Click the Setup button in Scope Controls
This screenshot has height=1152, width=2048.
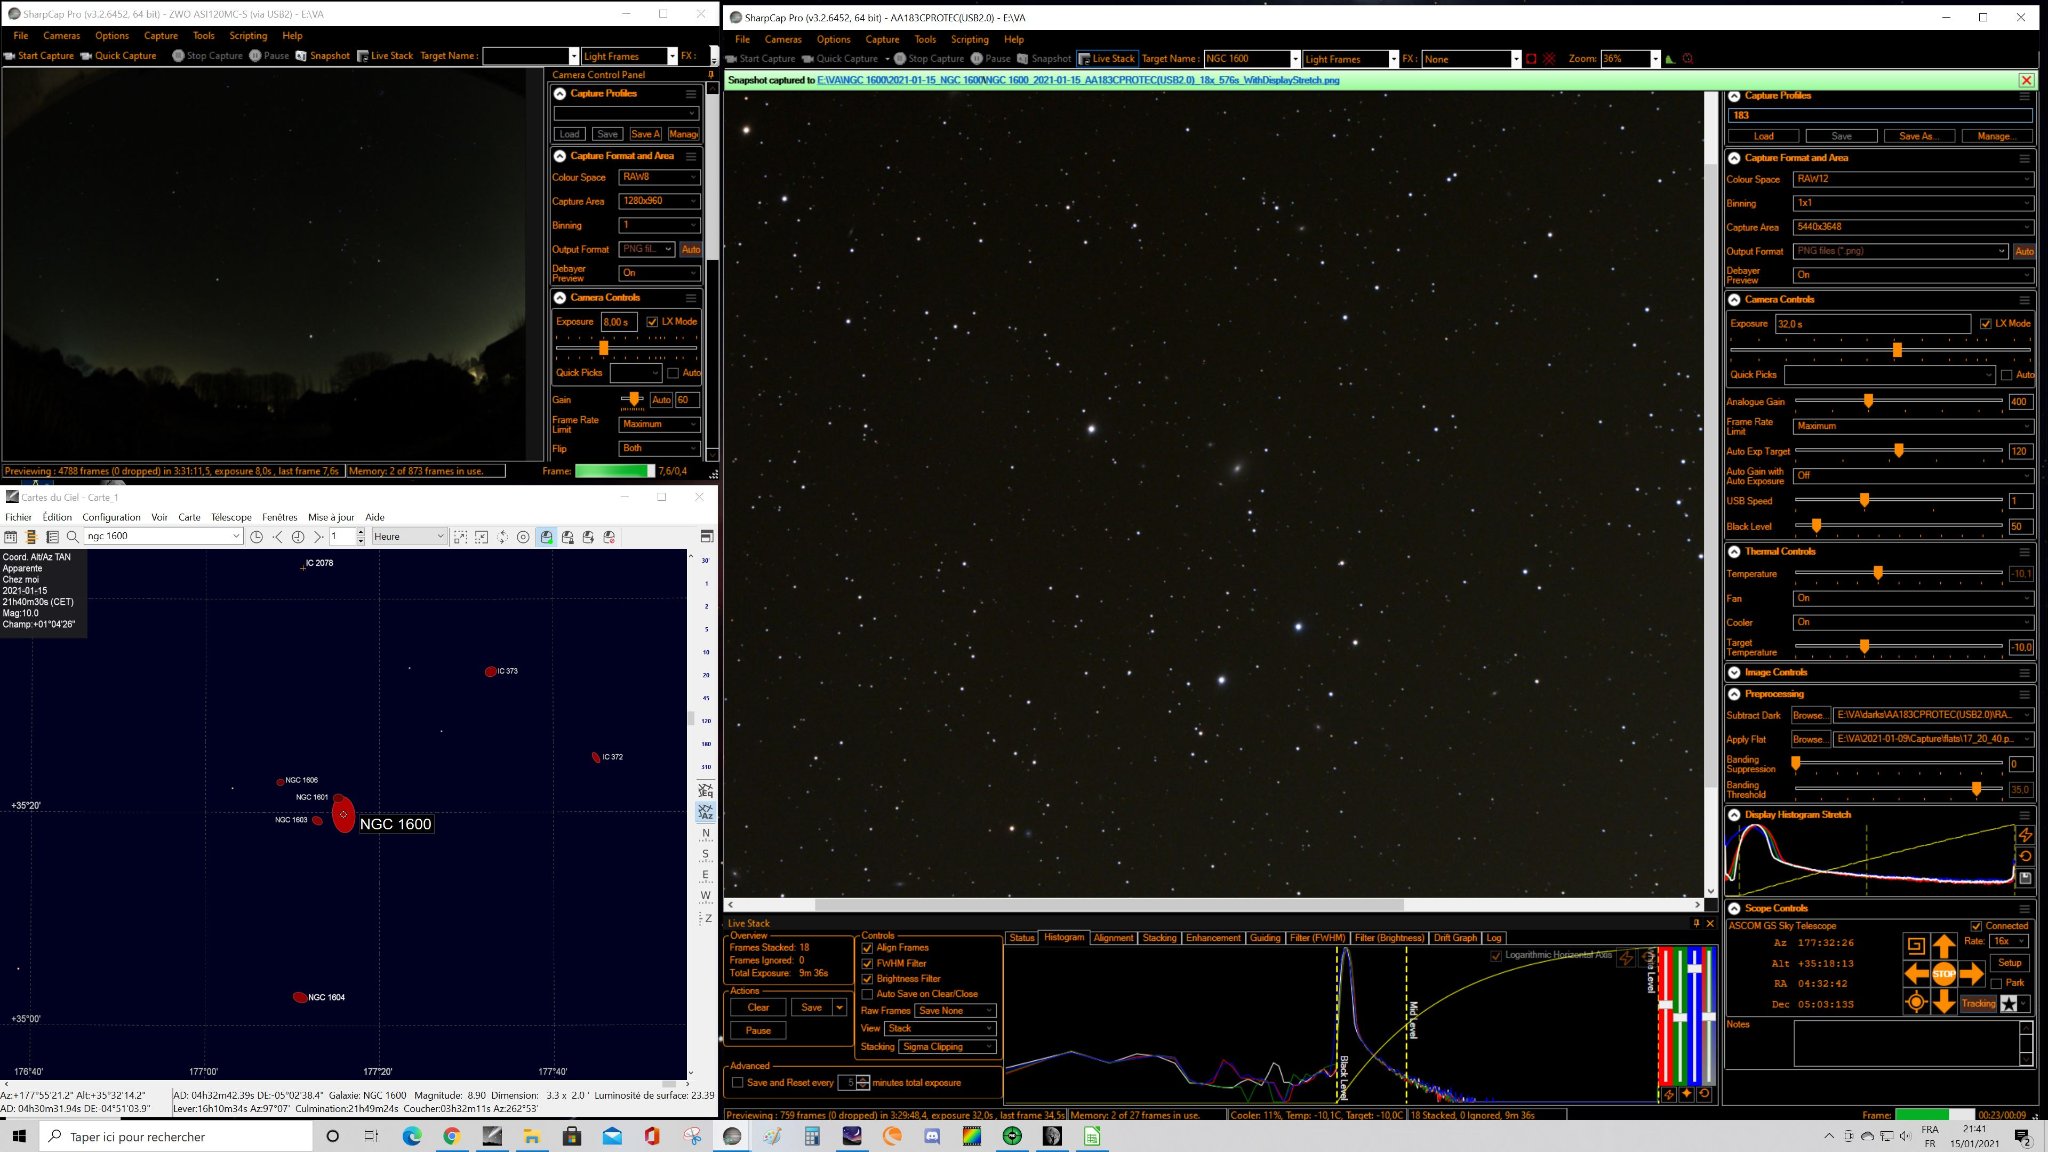2010,963
